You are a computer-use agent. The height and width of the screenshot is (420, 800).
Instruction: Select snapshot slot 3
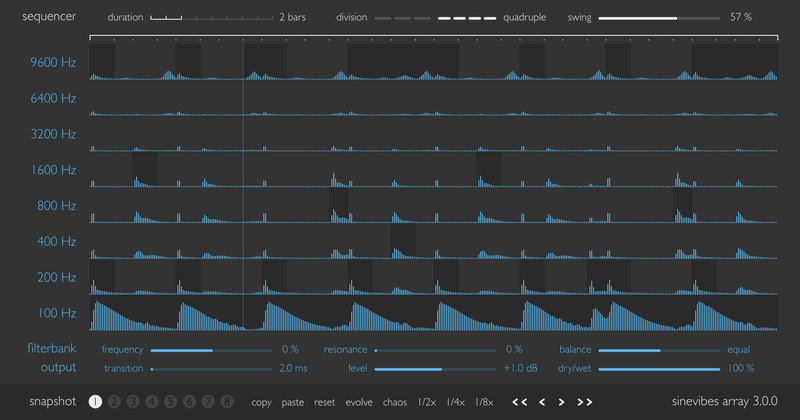[133, 402]
